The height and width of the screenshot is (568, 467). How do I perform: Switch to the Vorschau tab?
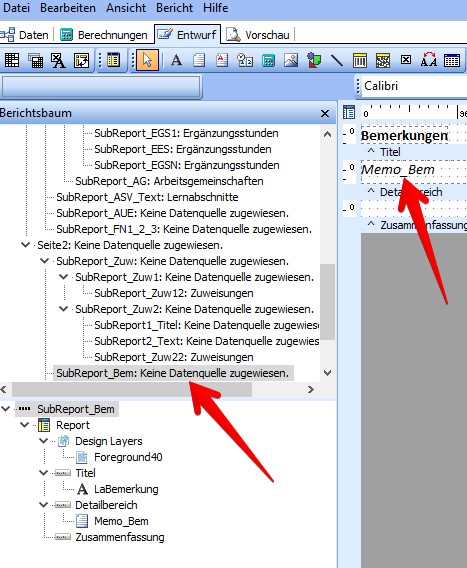tap(259, 35)
